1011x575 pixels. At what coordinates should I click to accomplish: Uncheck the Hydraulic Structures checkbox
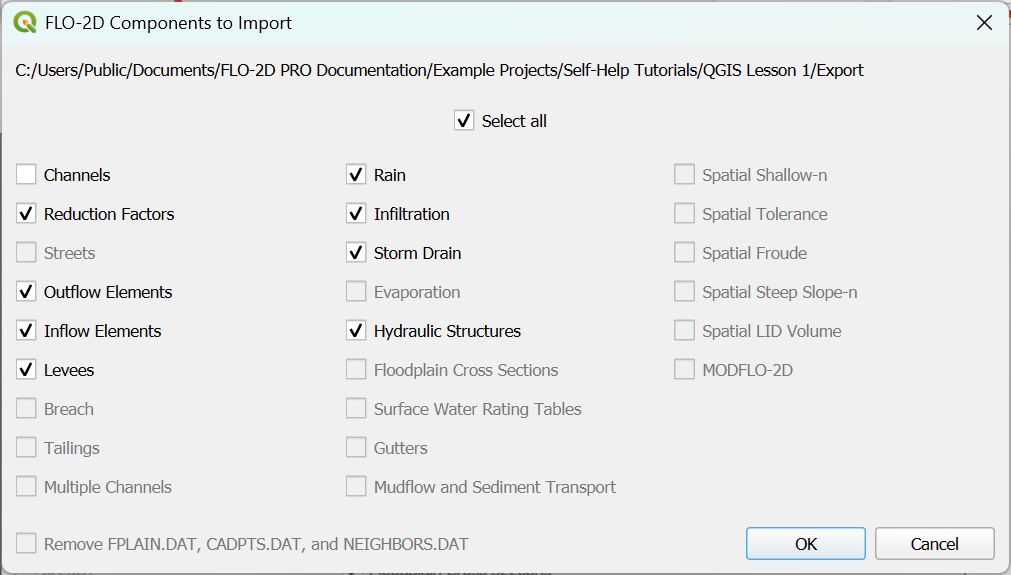356,331
